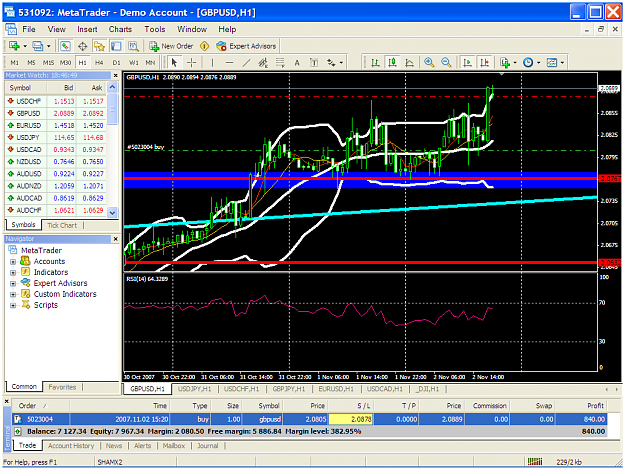Open the Tools menu

pyautogui.click(x=155, y=29)
